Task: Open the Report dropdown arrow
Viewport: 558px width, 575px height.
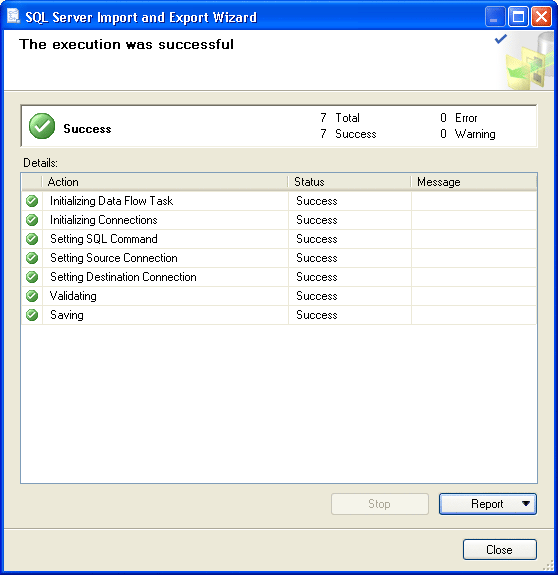Action: pyautogui.click(x=526, y=504)
